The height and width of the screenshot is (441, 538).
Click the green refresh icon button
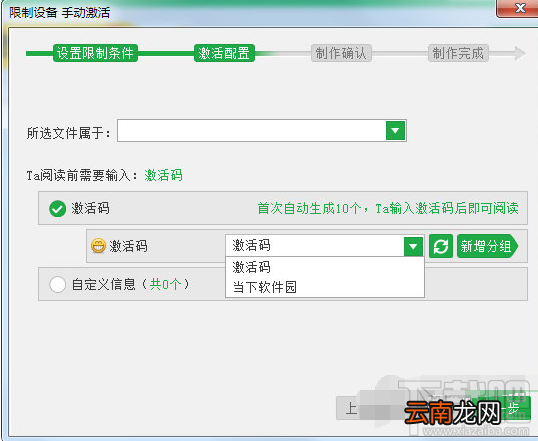click(441, 246)
